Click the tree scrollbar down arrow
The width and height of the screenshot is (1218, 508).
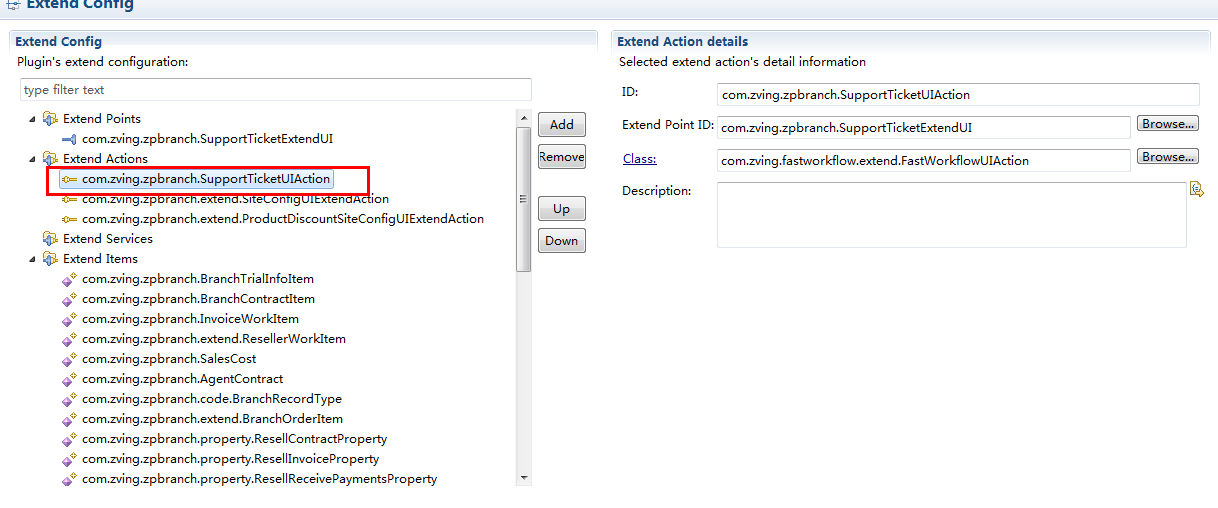coord(524,478)
